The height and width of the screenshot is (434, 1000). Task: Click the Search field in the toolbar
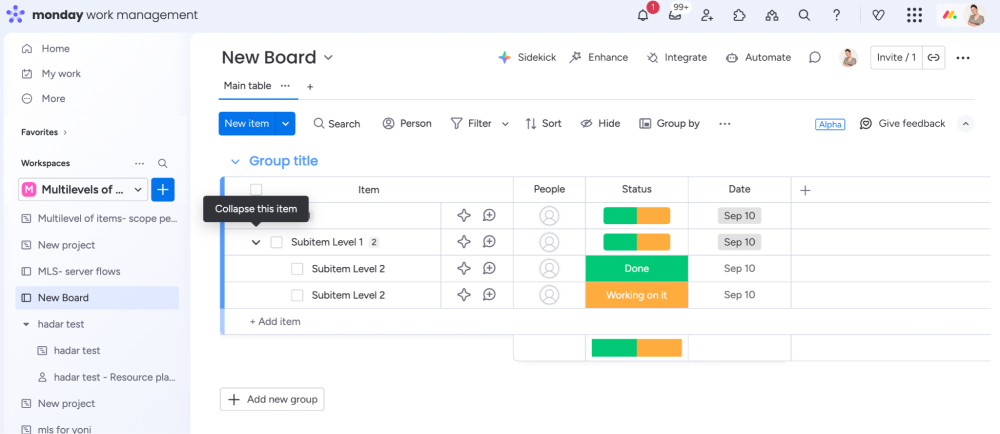coord(336,124)
